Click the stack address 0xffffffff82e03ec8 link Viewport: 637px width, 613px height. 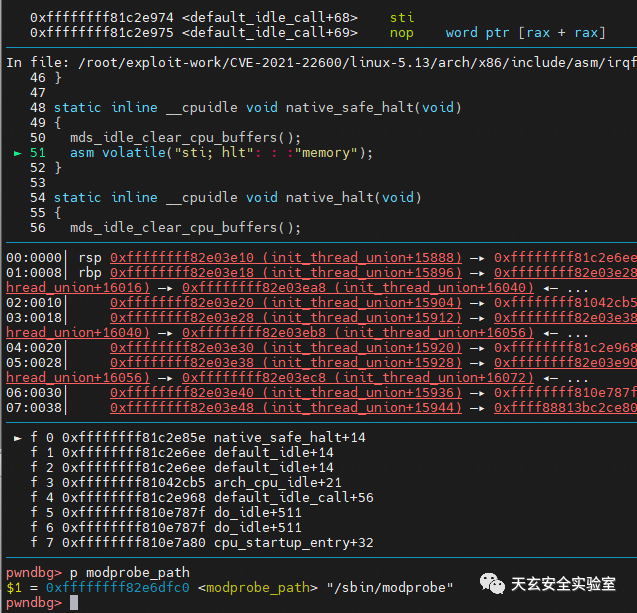[254, 378]
